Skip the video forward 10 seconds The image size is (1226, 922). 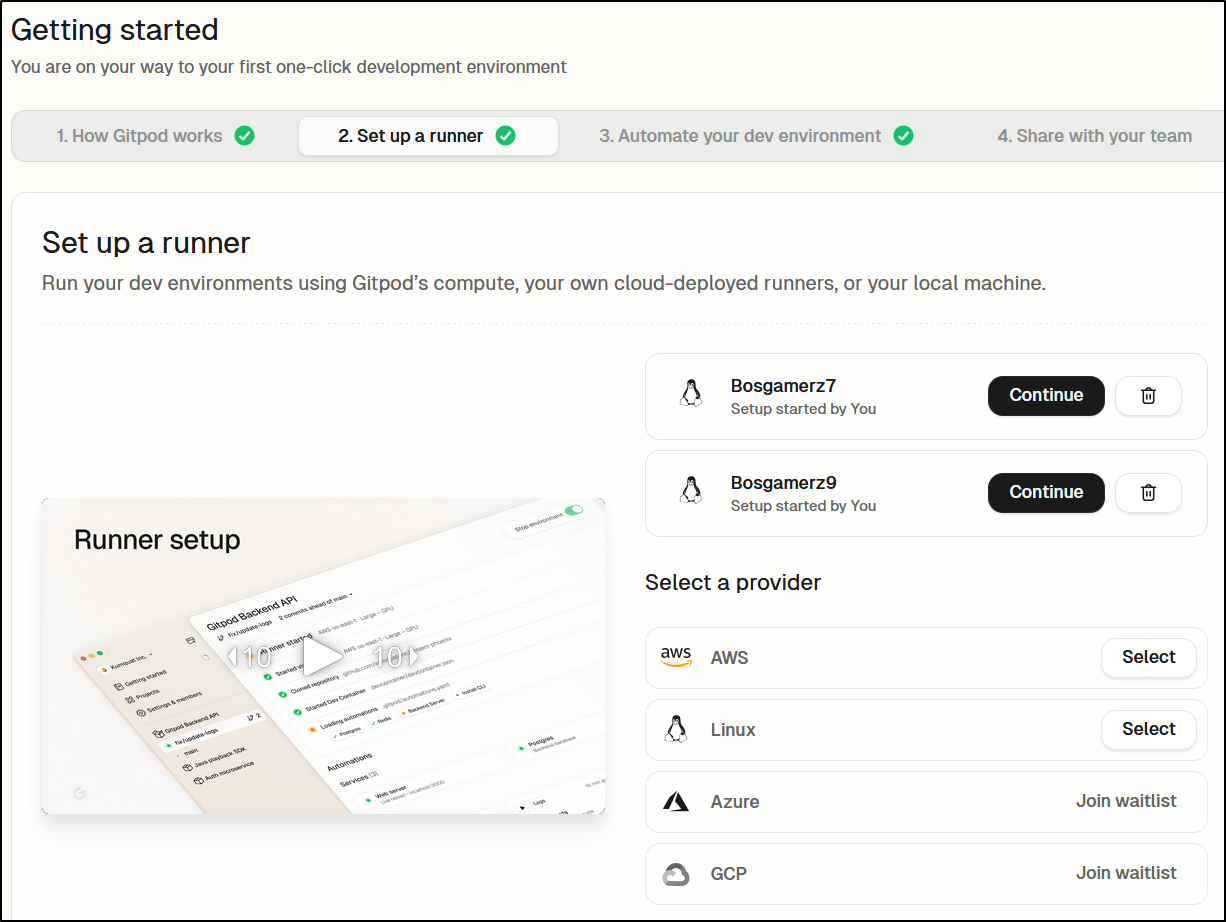pyautogui.click(x=393, y=657)
